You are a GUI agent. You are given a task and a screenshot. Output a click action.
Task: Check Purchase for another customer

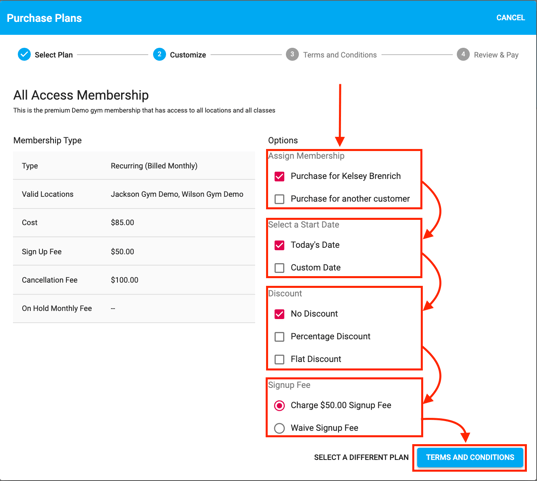click(x=279, y=199)
